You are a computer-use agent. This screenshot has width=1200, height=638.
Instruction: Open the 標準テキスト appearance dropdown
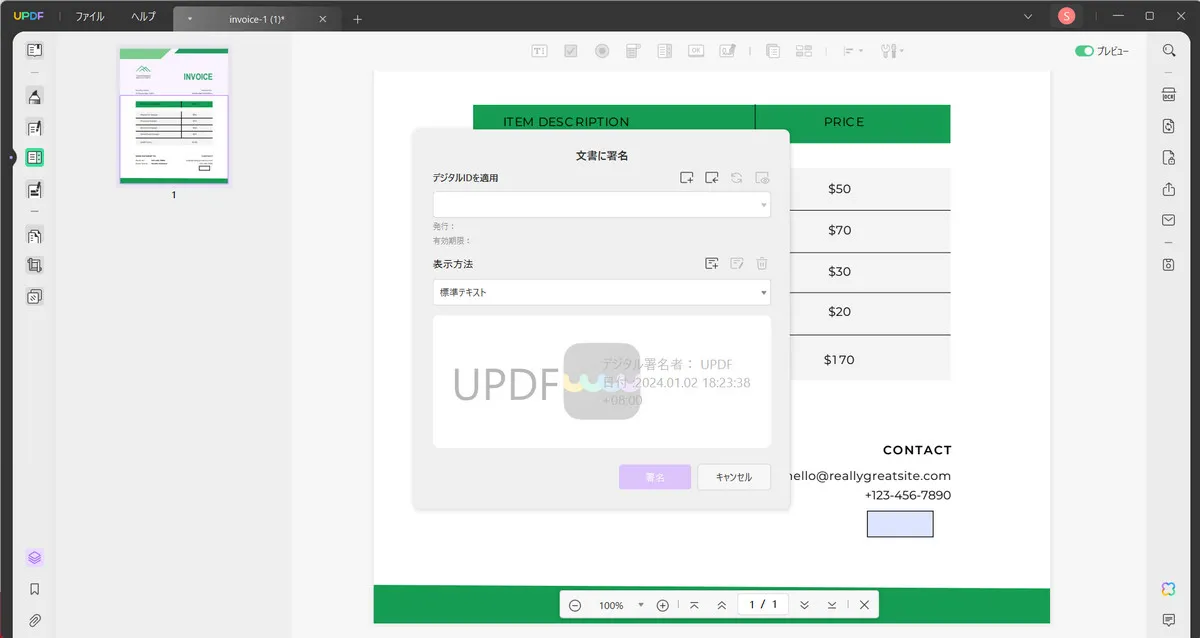602,292
